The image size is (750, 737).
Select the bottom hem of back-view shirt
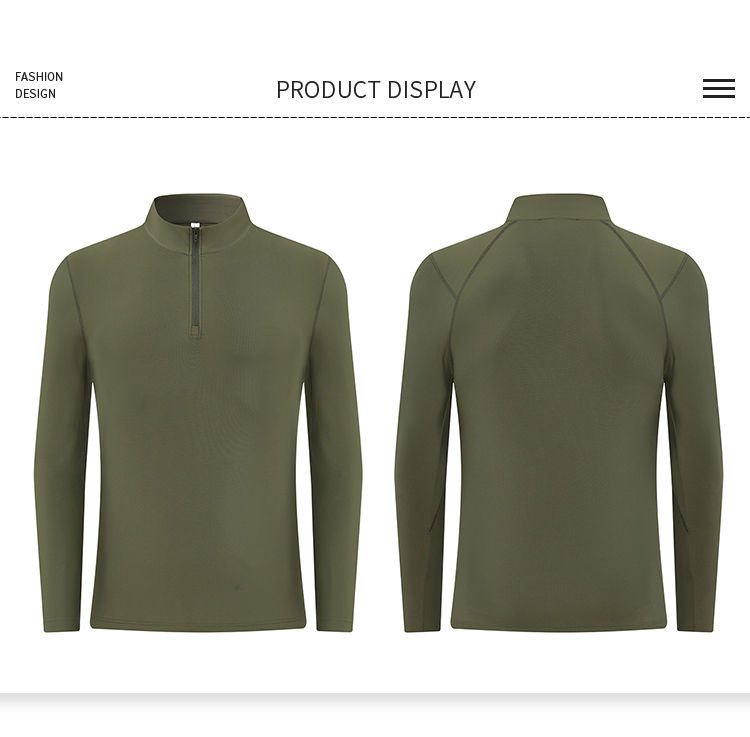click(559, 624)
